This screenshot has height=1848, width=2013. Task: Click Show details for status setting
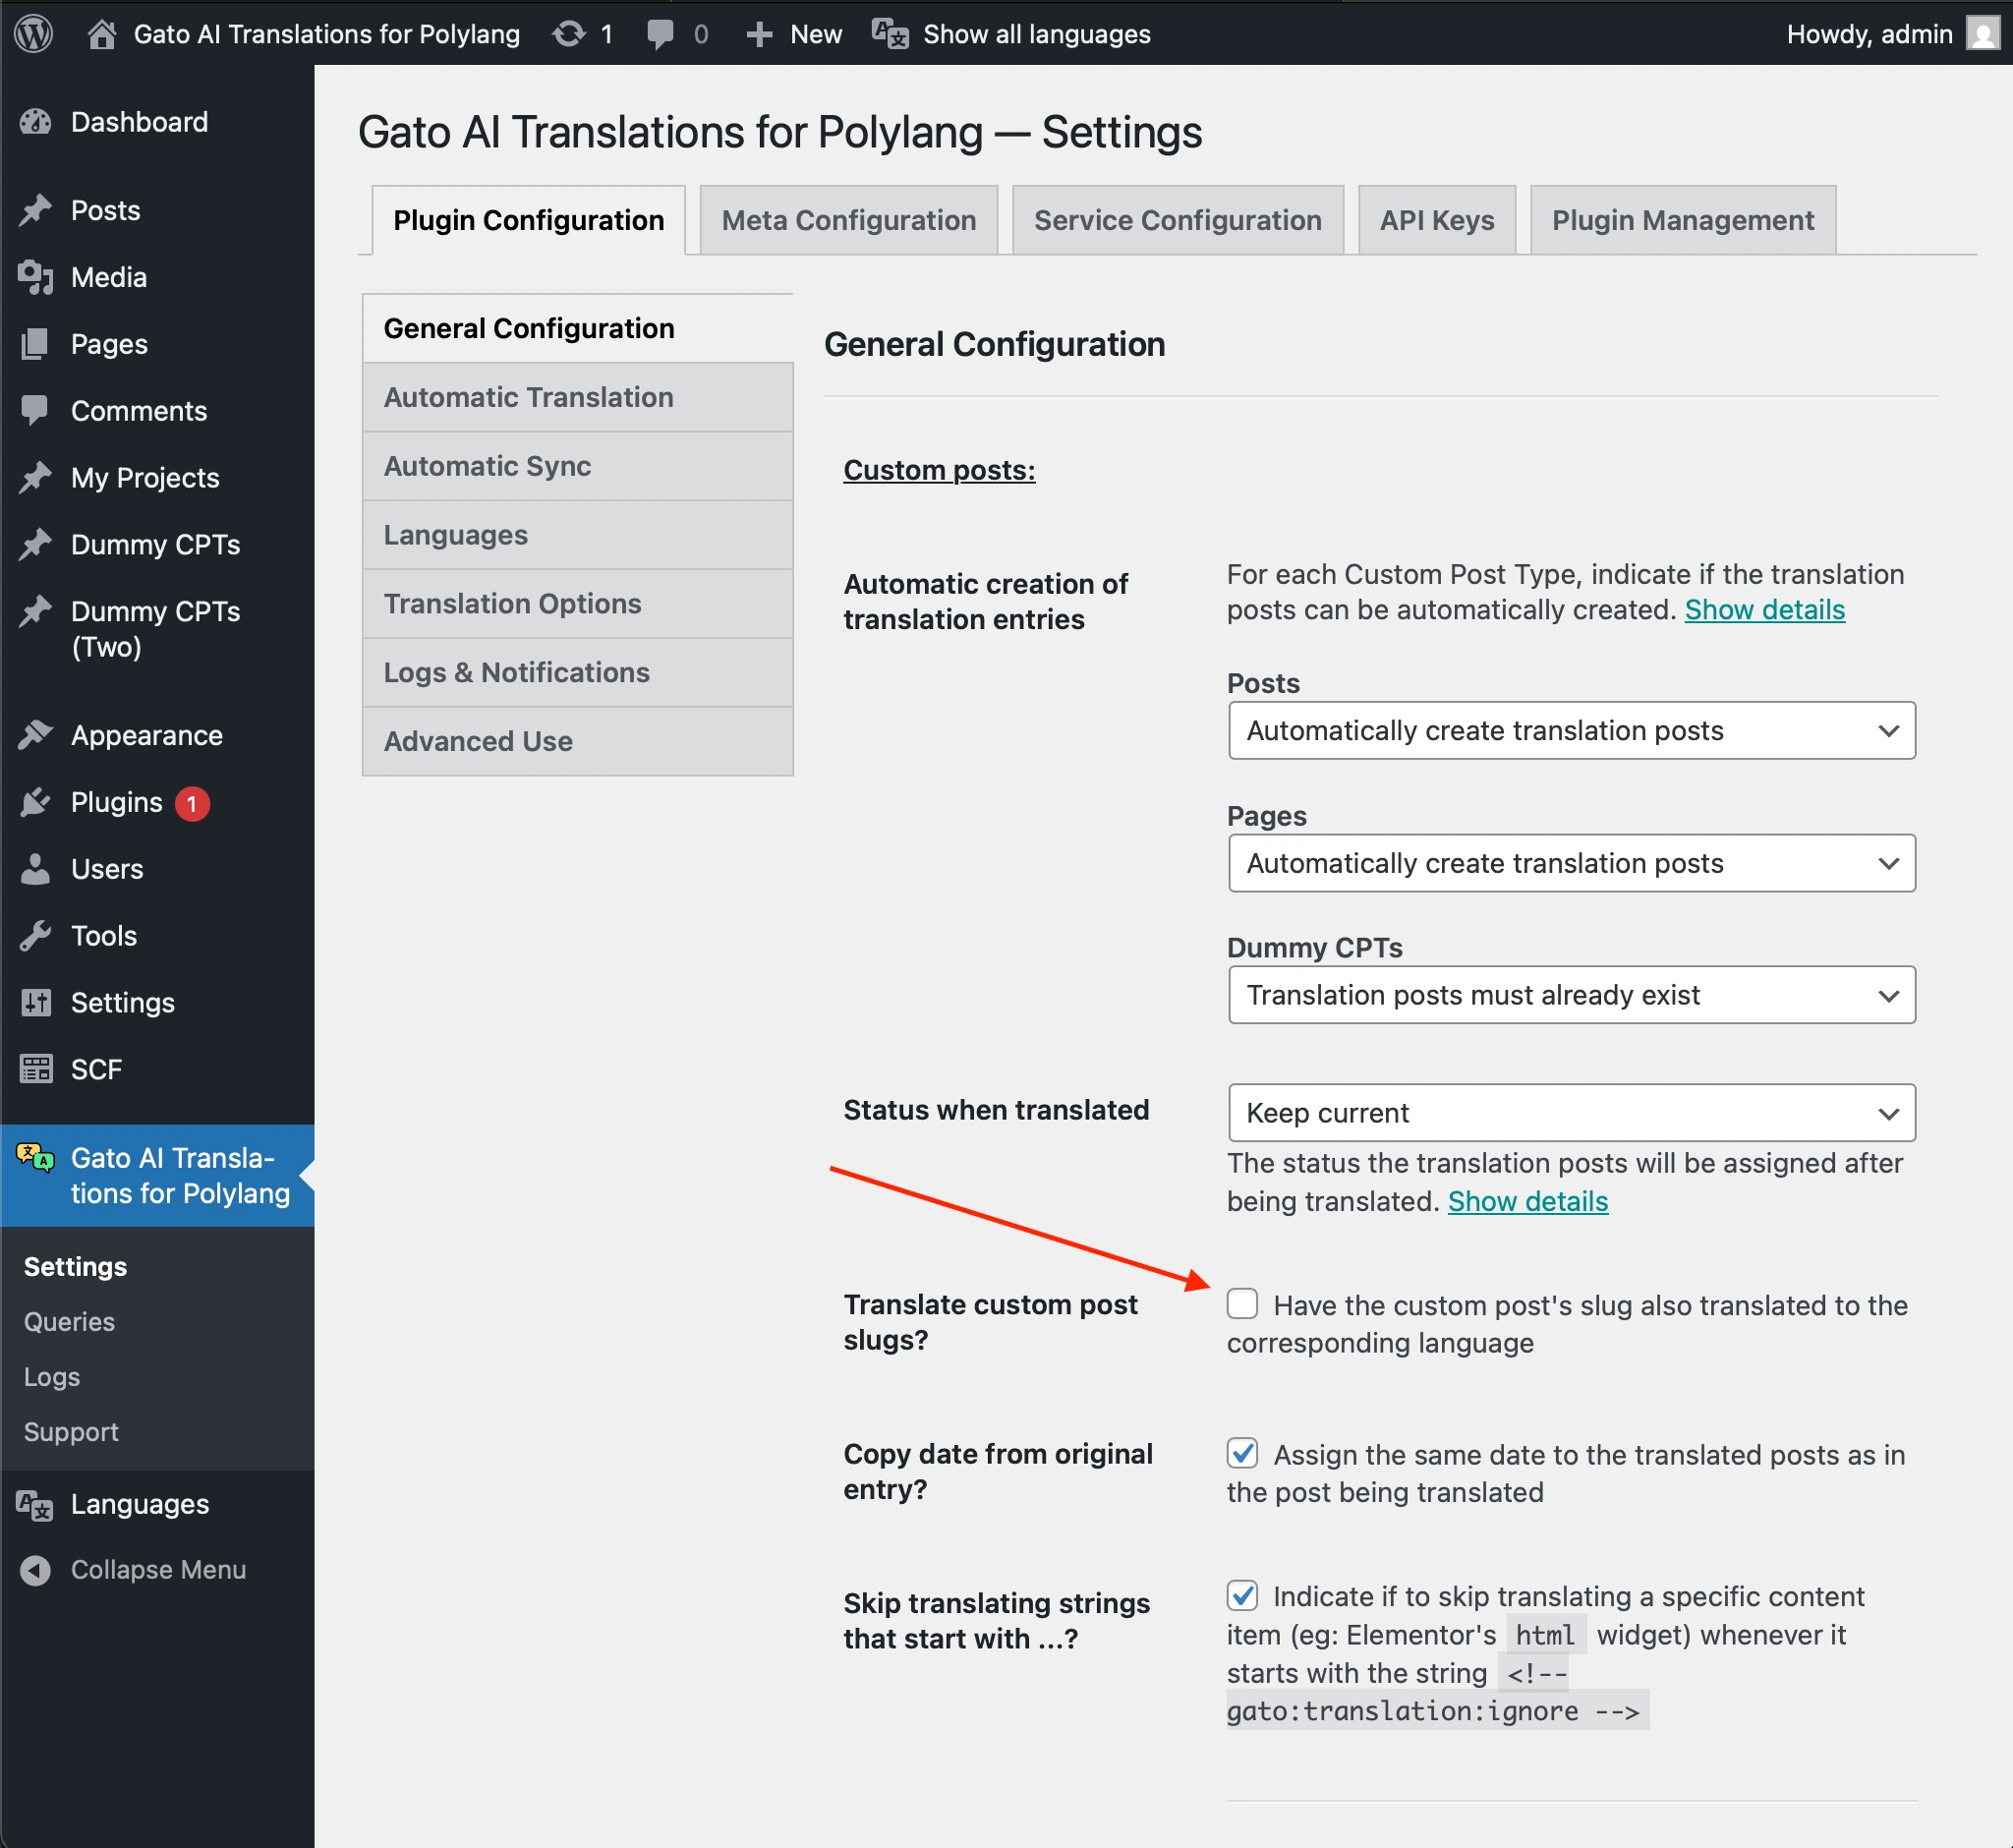(x=1527, y=1201)
